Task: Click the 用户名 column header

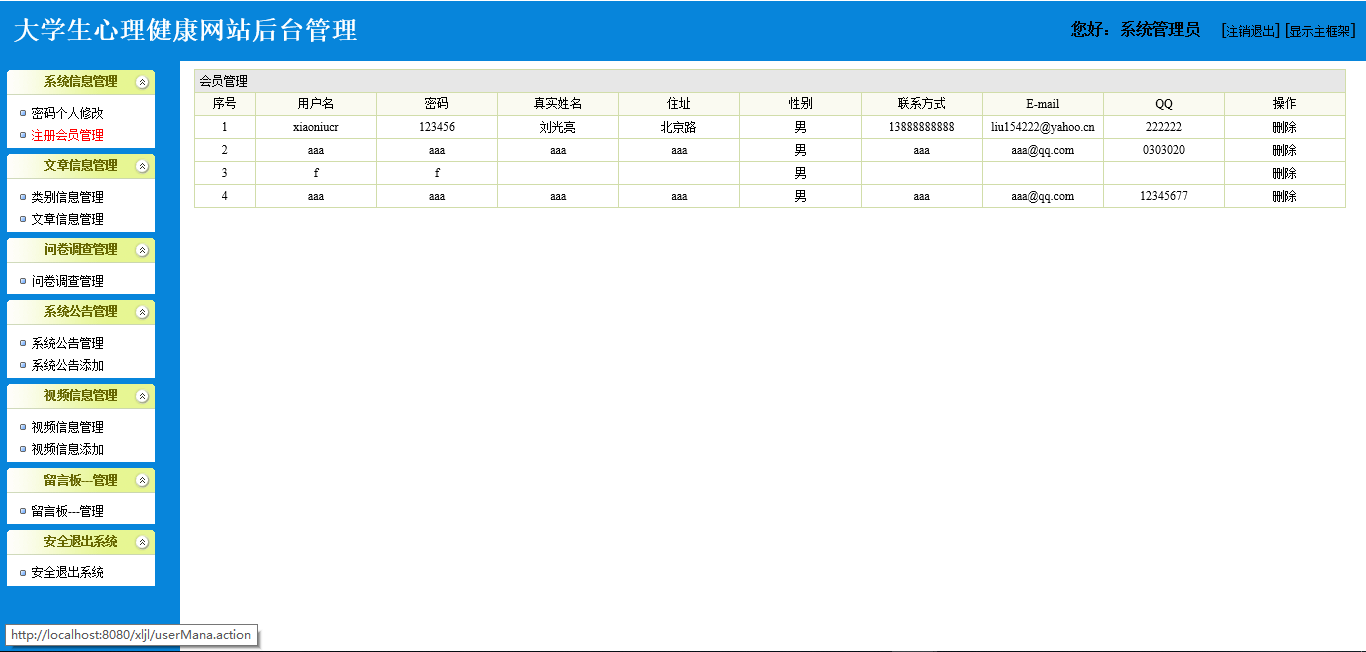Action: 316,104
